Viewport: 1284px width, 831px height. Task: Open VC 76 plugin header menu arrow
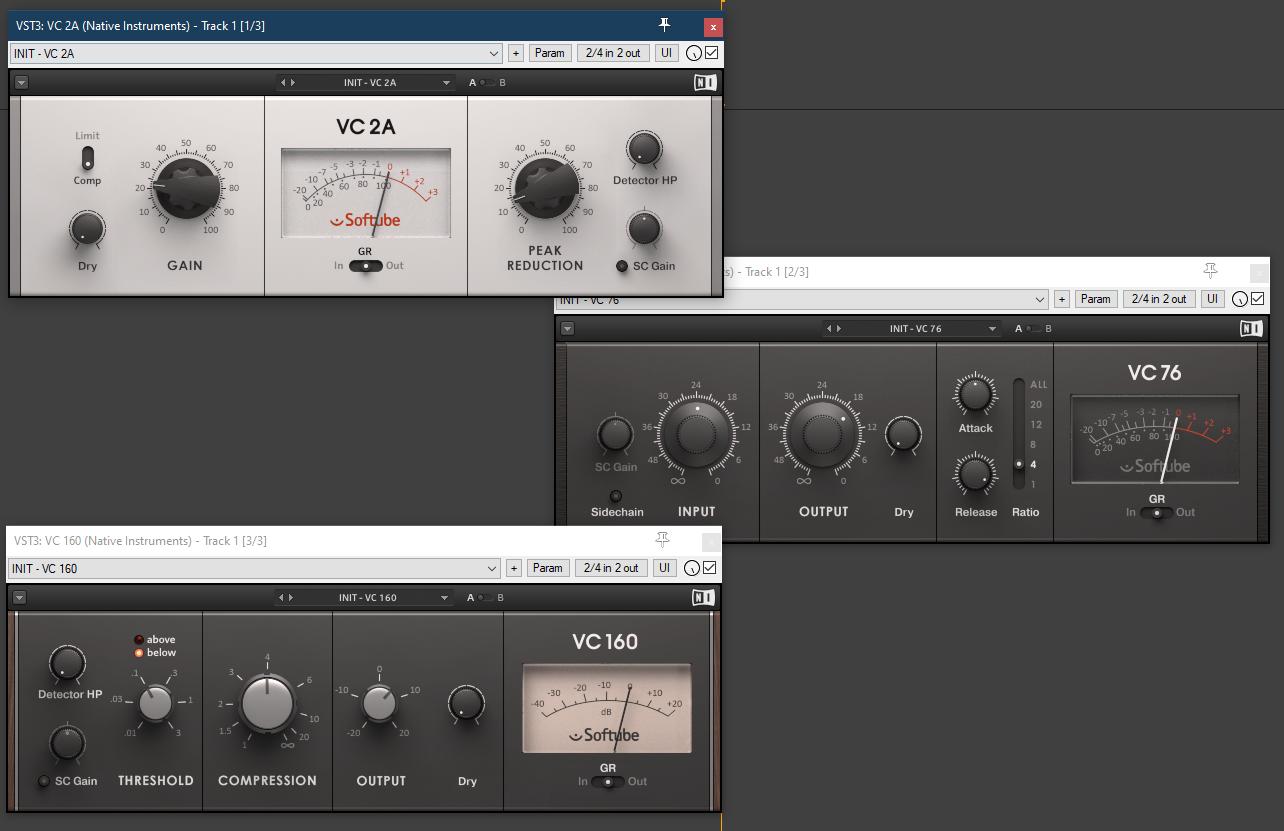coord(567,328)
